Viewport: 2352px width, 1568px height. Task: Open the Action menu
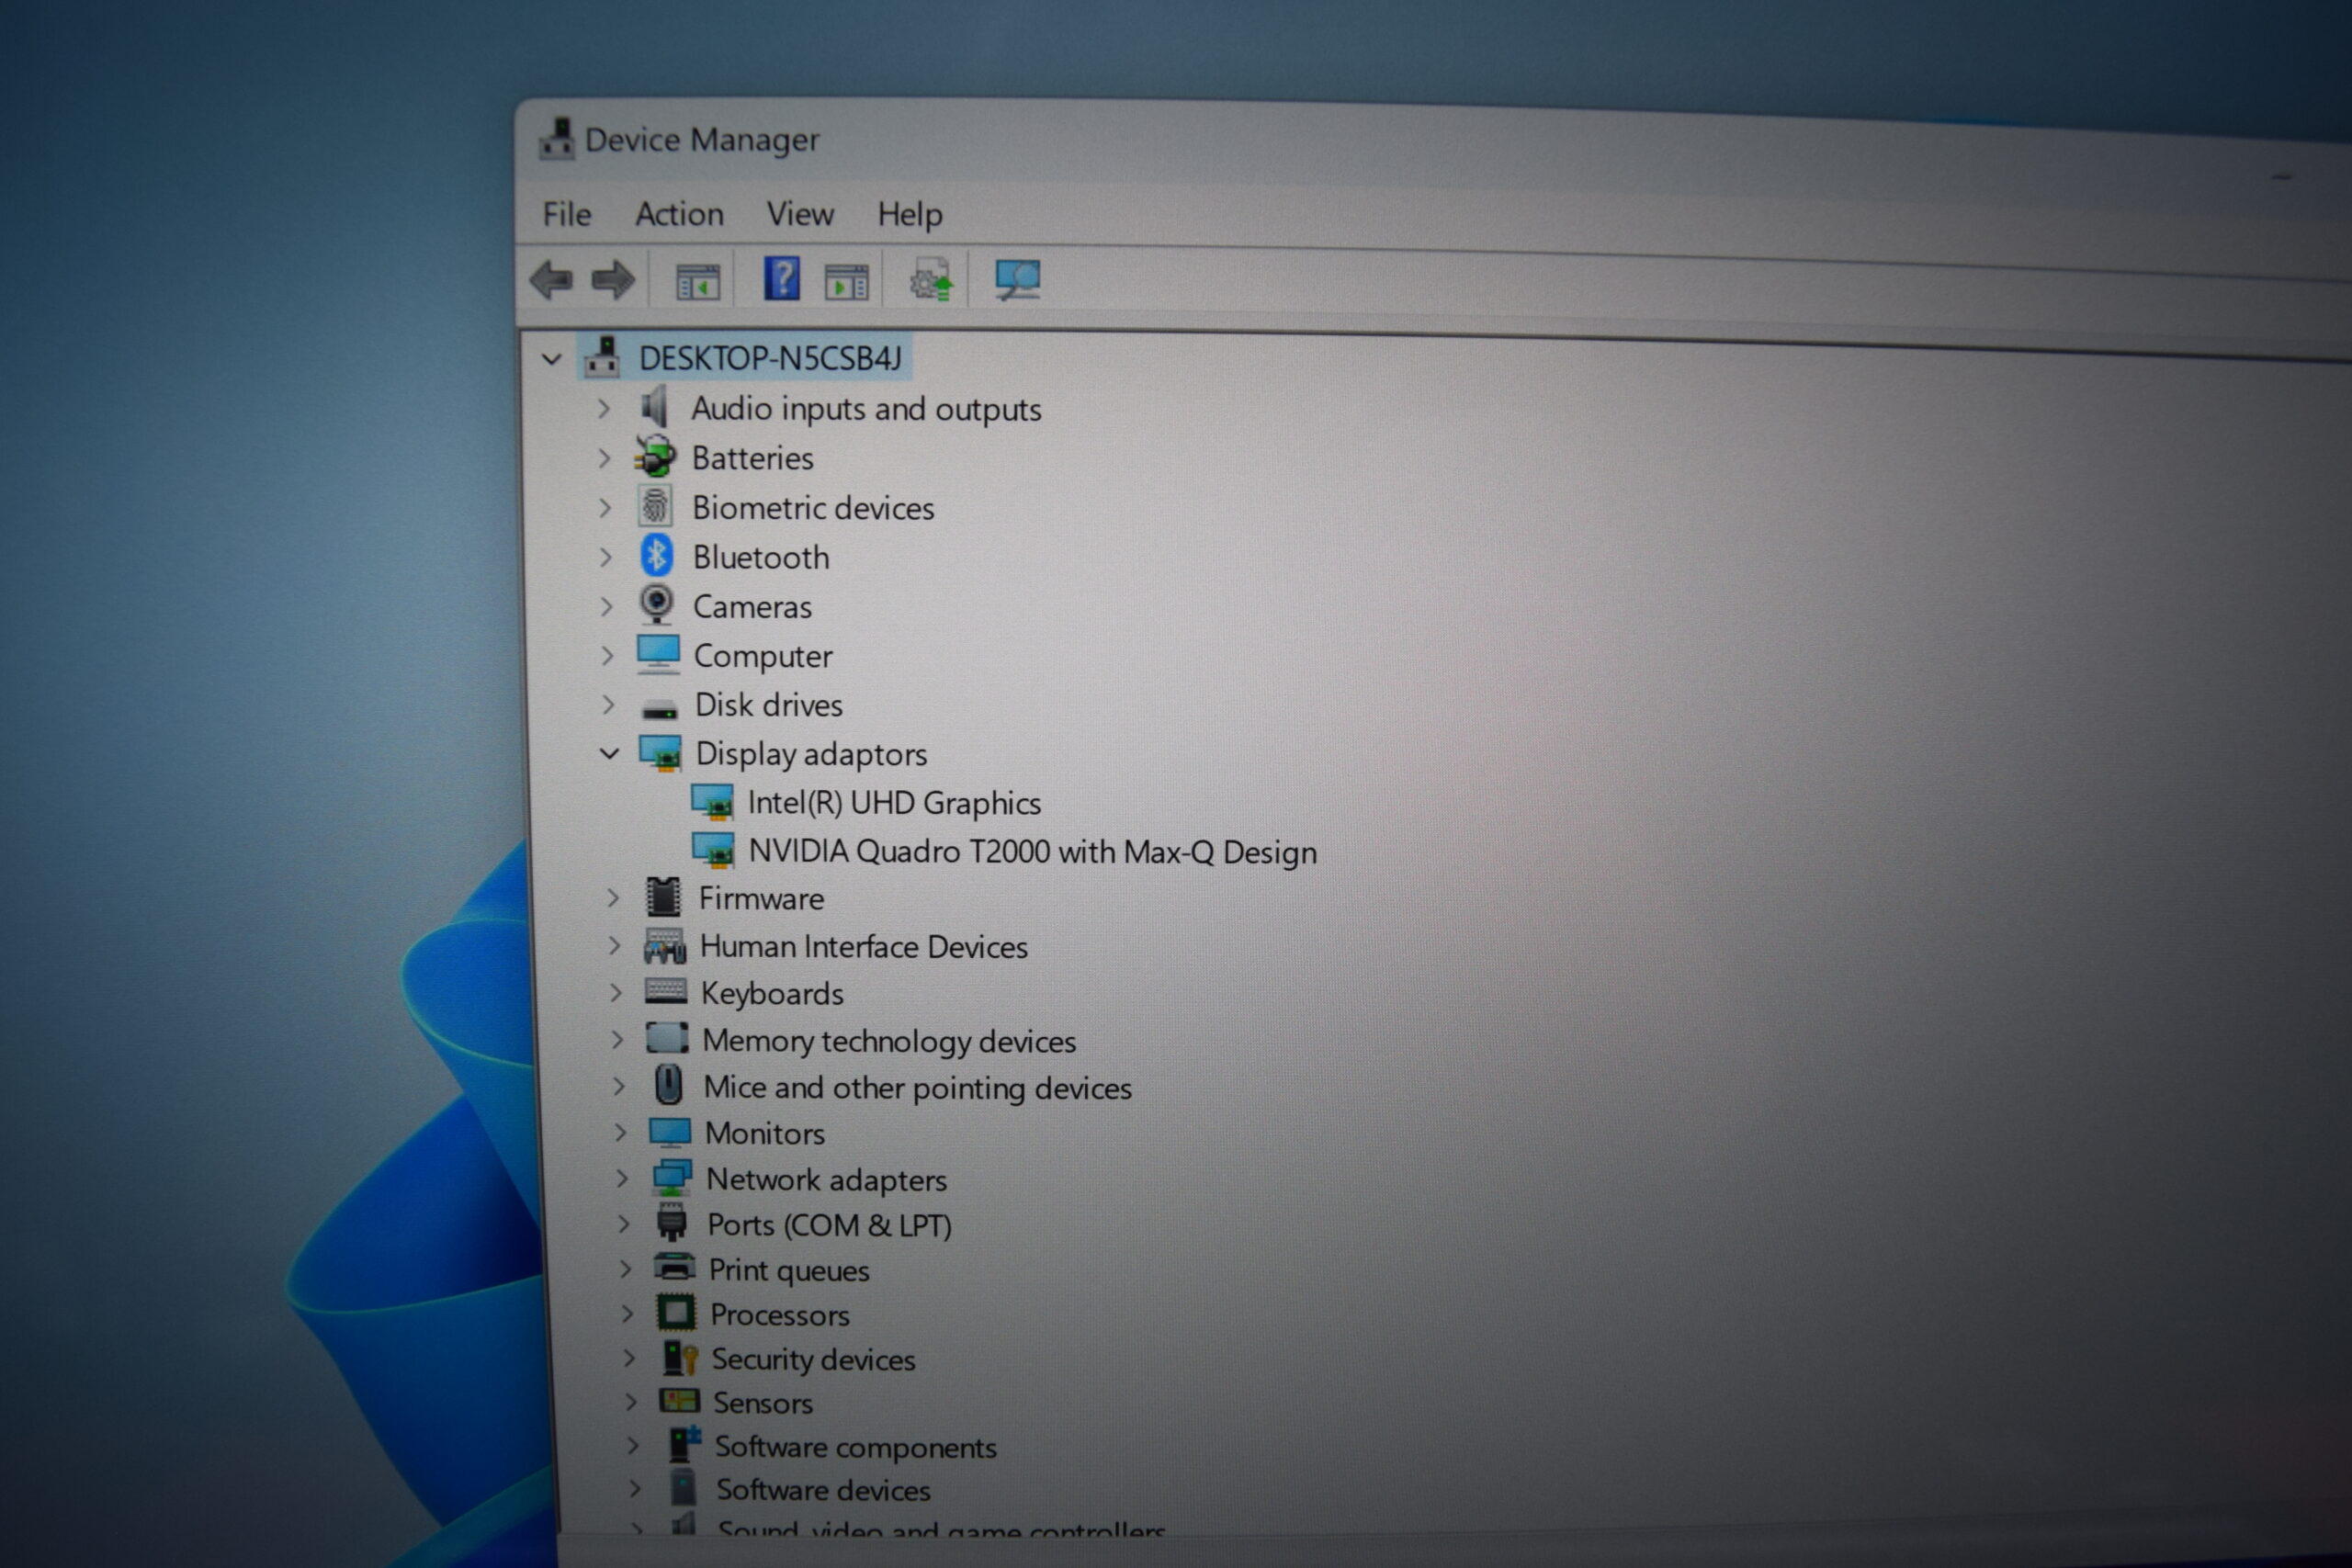[680, 214]
